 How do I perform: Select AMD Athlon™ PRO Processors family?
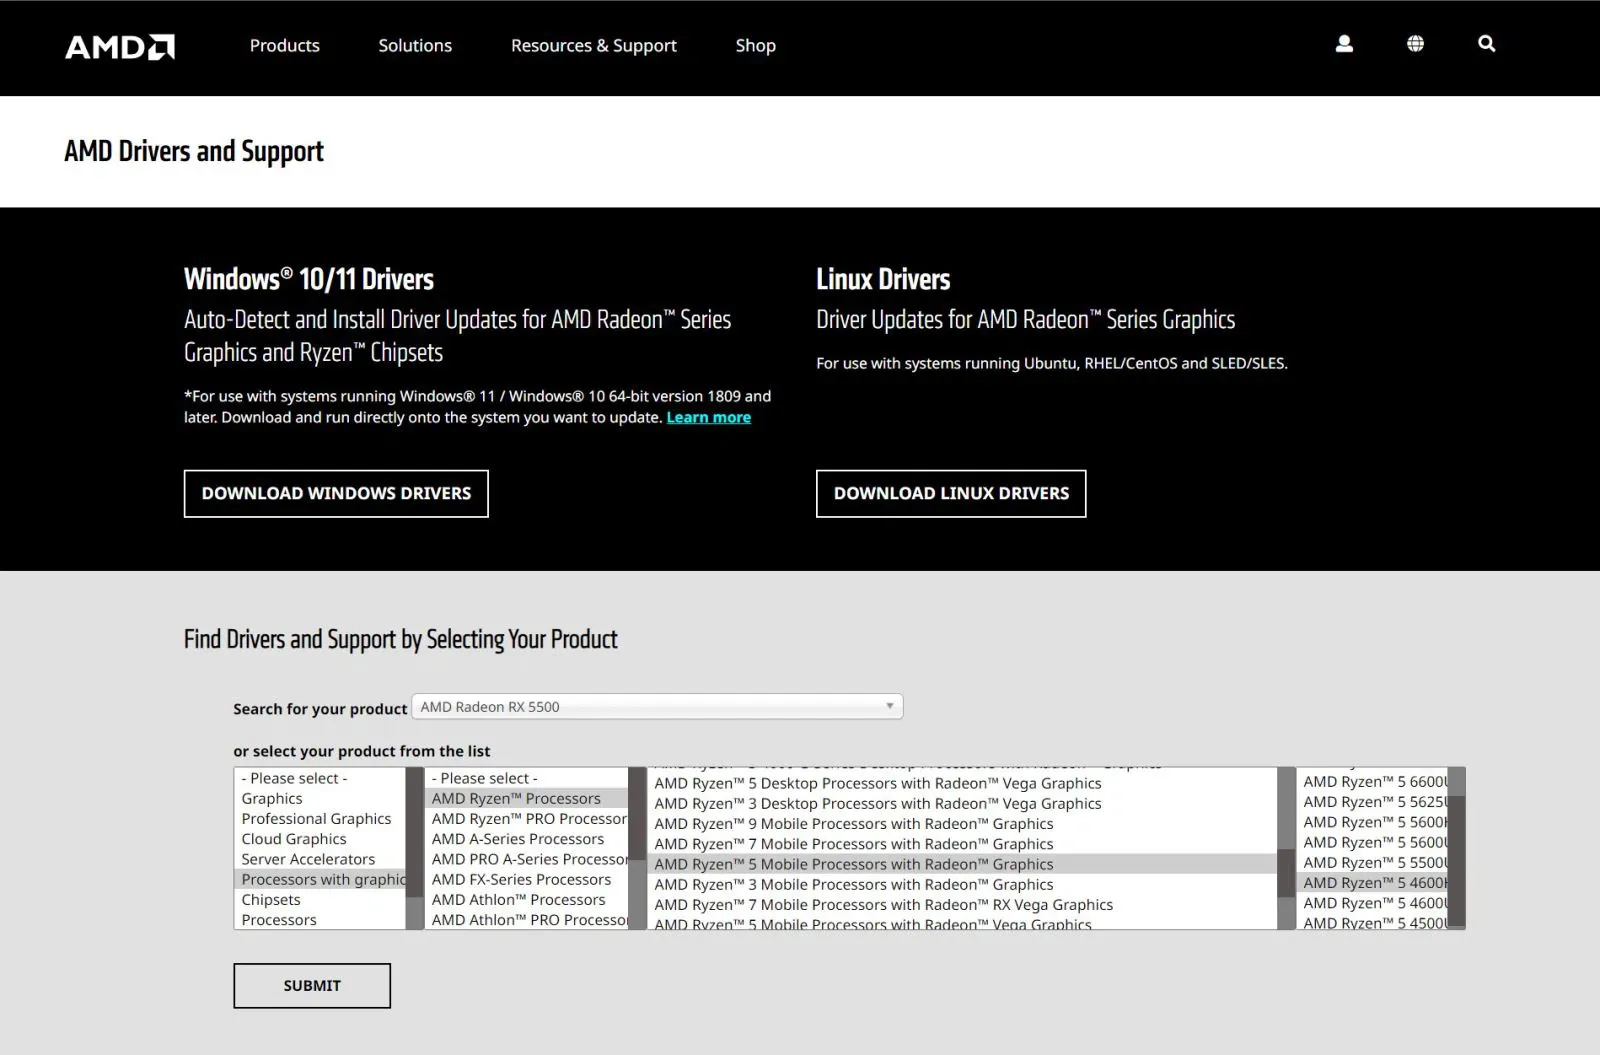[527, 920]
